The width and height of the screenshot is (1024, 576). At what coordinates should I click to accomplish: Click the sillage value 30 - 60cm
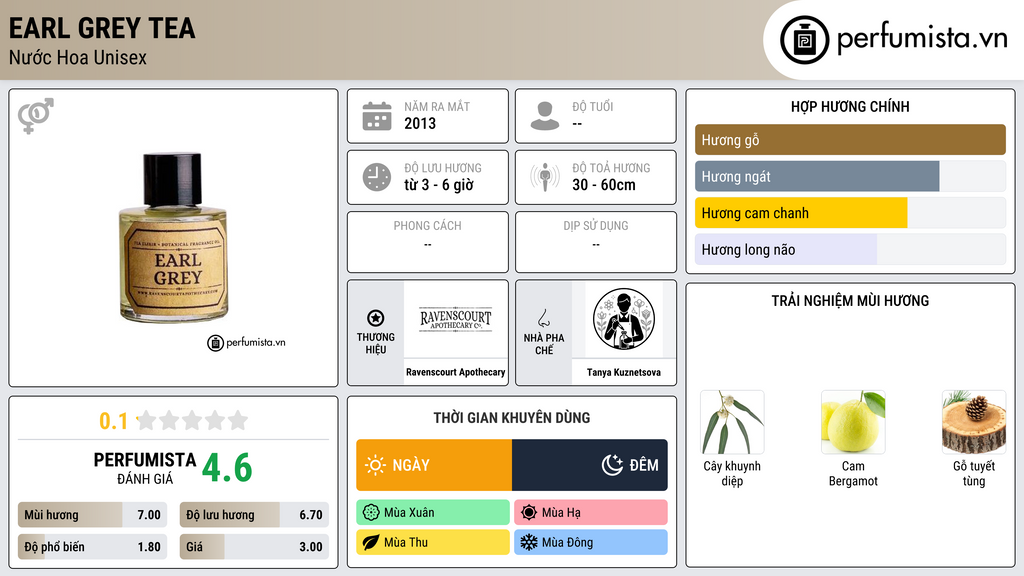(604, 185)
